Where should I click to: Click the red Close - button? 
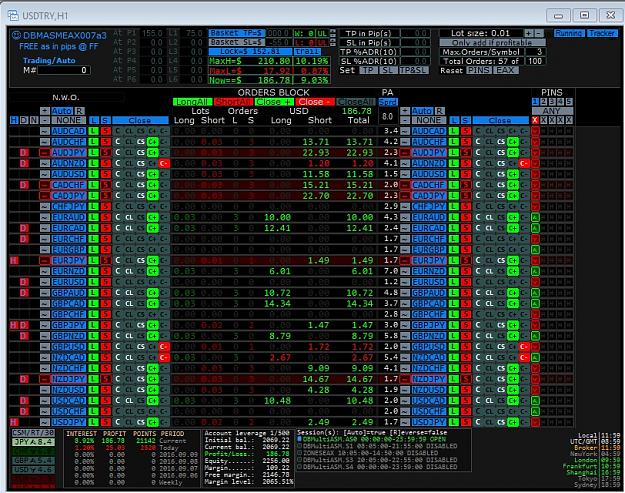[315, 102]
